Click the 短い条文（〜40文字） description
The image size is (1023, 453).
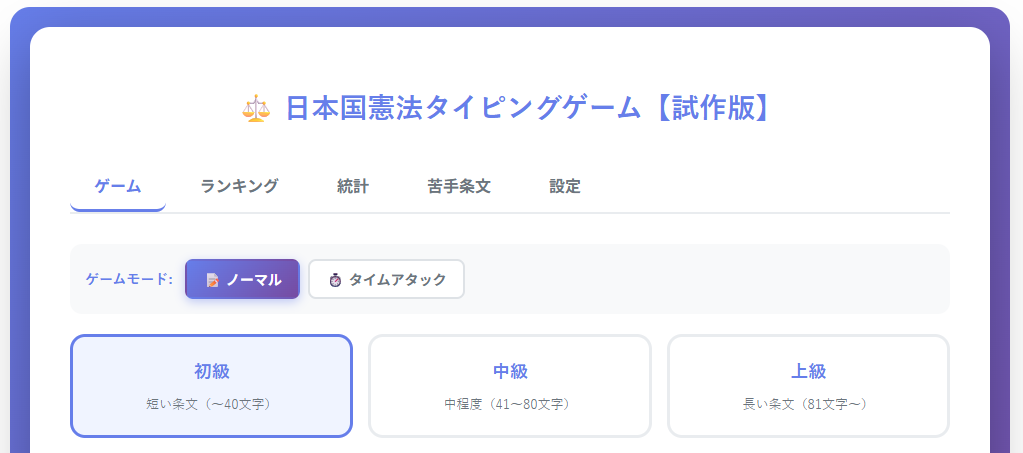pos(211,405)
